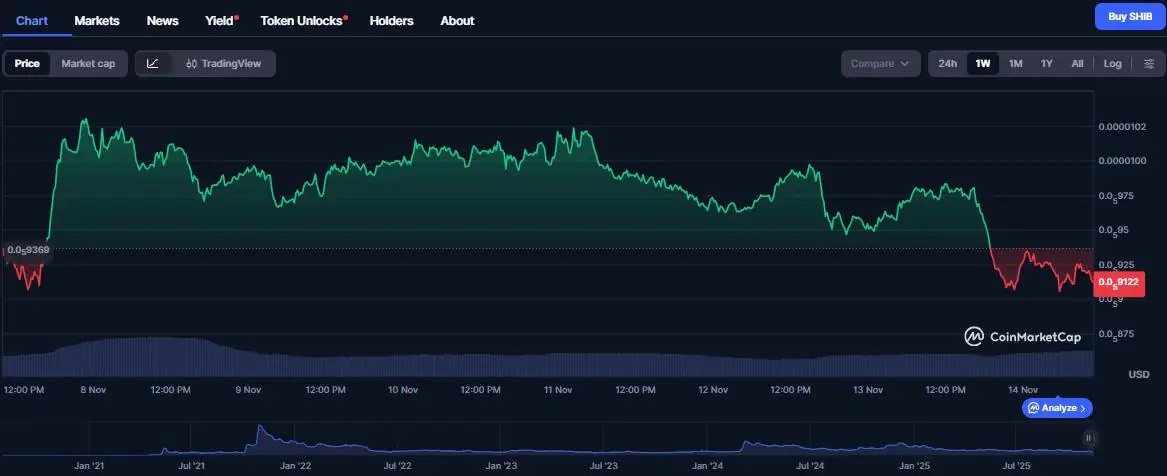Show the 1Y time range
The height and width of the screenshot is (476, 1167).
pyautogui.click(x=1046, y=64)
